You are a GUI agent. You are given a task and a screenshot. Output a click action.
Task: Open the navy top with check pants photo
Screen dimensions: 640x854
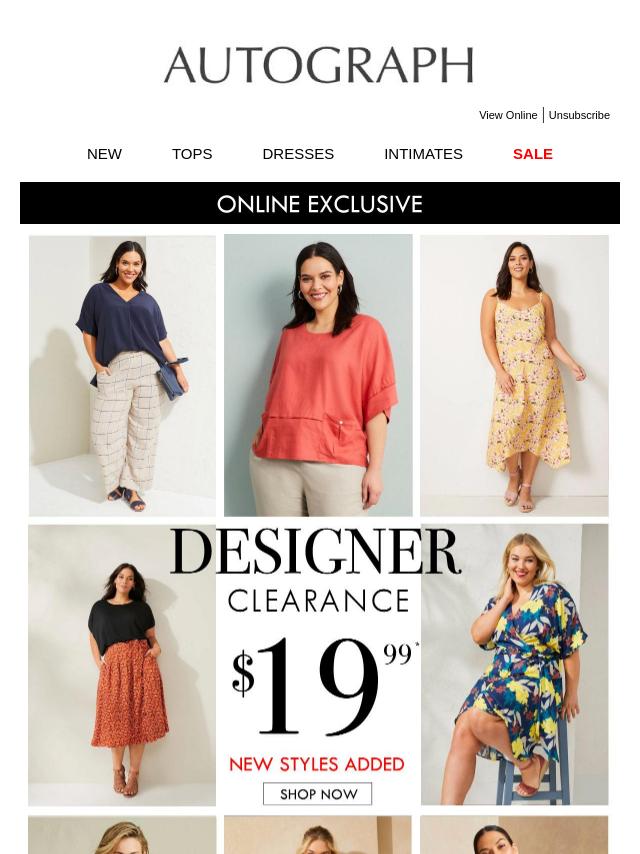122,376
